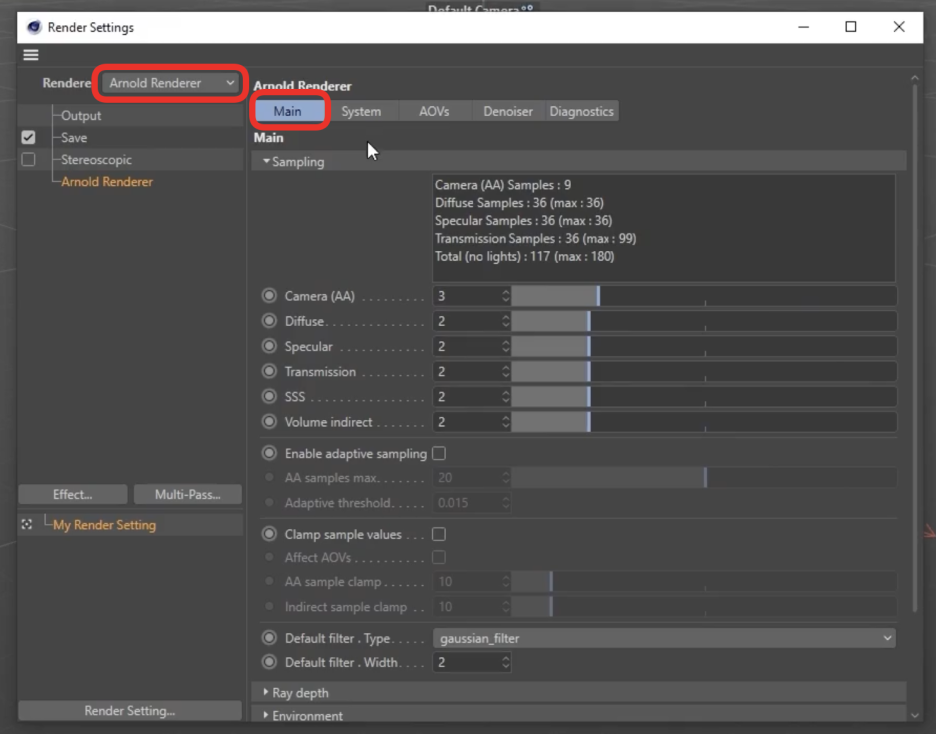Select Save in the settings tree
This screenshot has height=734, width=936.
click(x=74, y=138)
